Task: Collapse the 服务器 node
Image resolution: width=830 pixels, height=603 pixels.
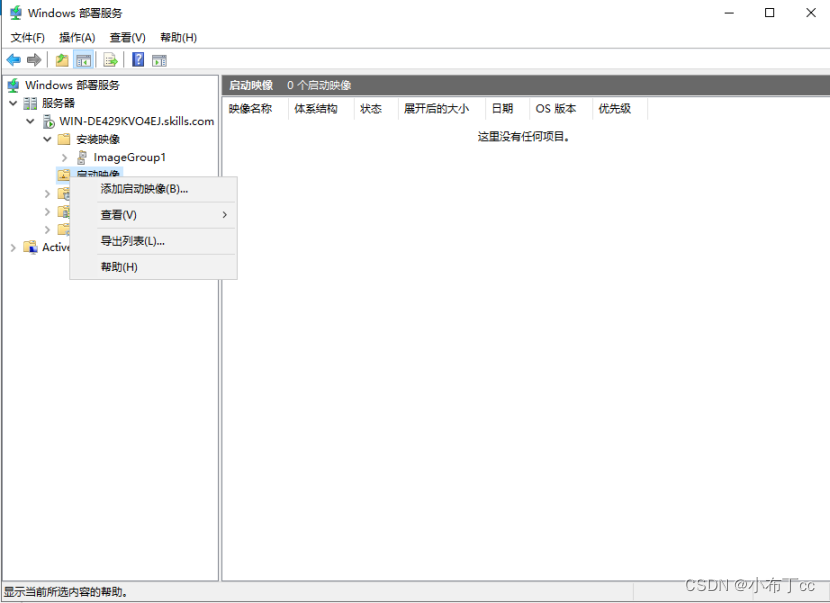Action: [x=13, y=103]
